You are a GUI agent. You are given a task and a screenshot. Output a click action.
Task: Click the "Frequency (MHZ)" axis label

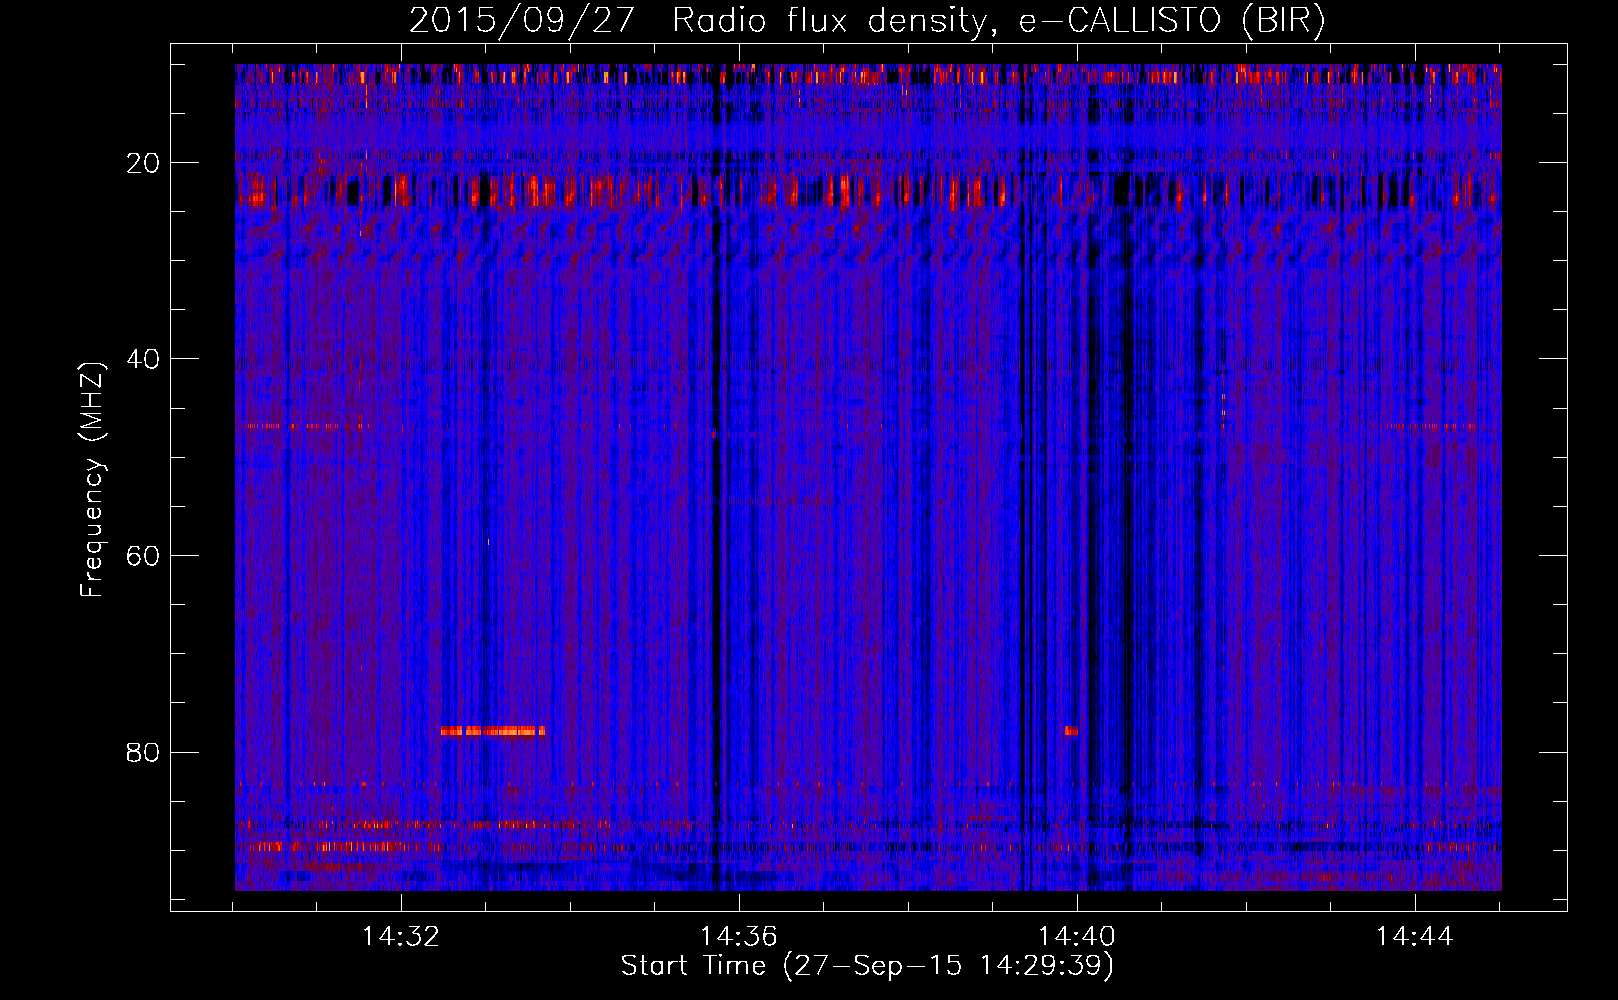pyautogui.click(x=92, y=480)
